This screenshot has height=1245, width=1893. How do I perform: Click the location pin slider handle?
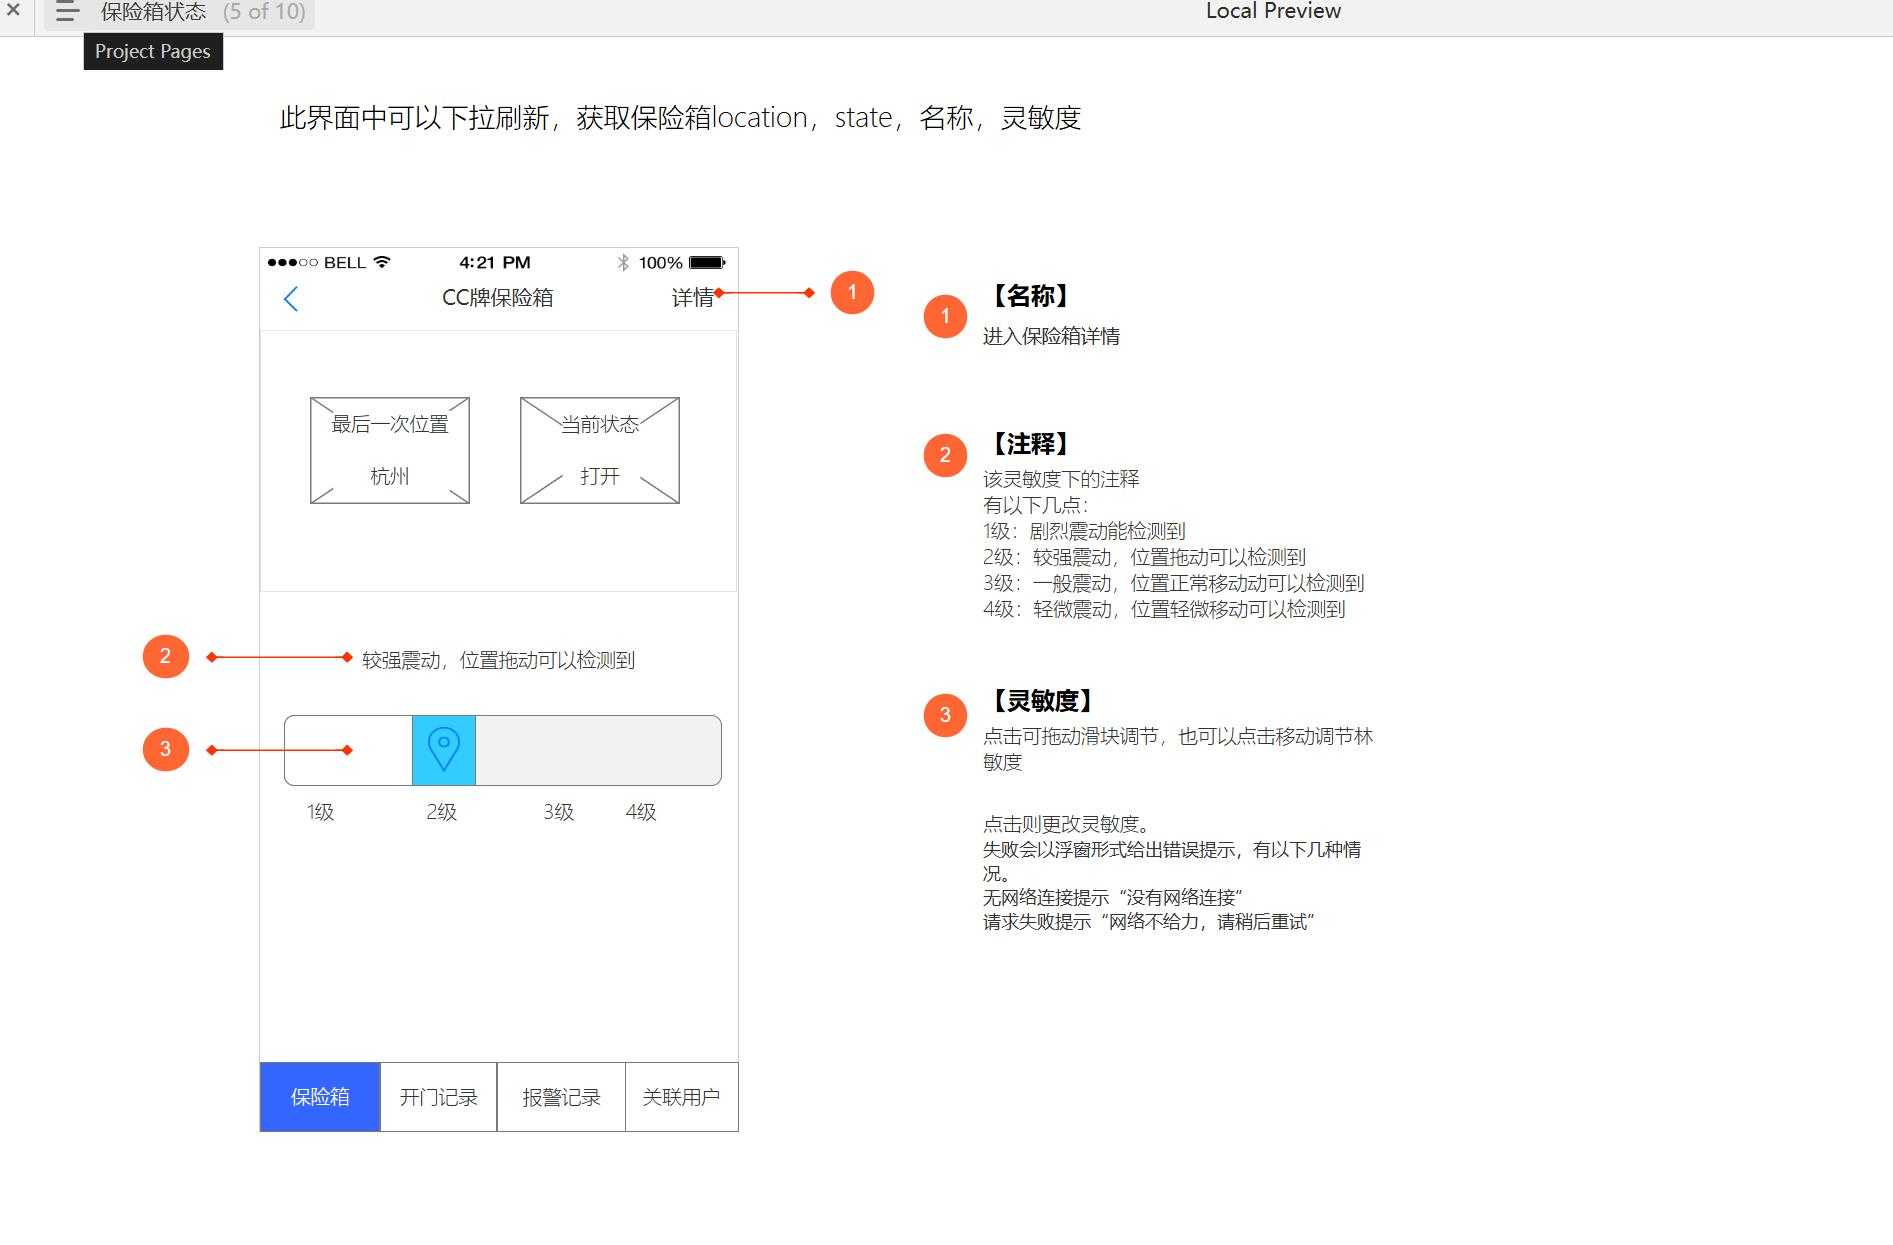tap(444, 749)
